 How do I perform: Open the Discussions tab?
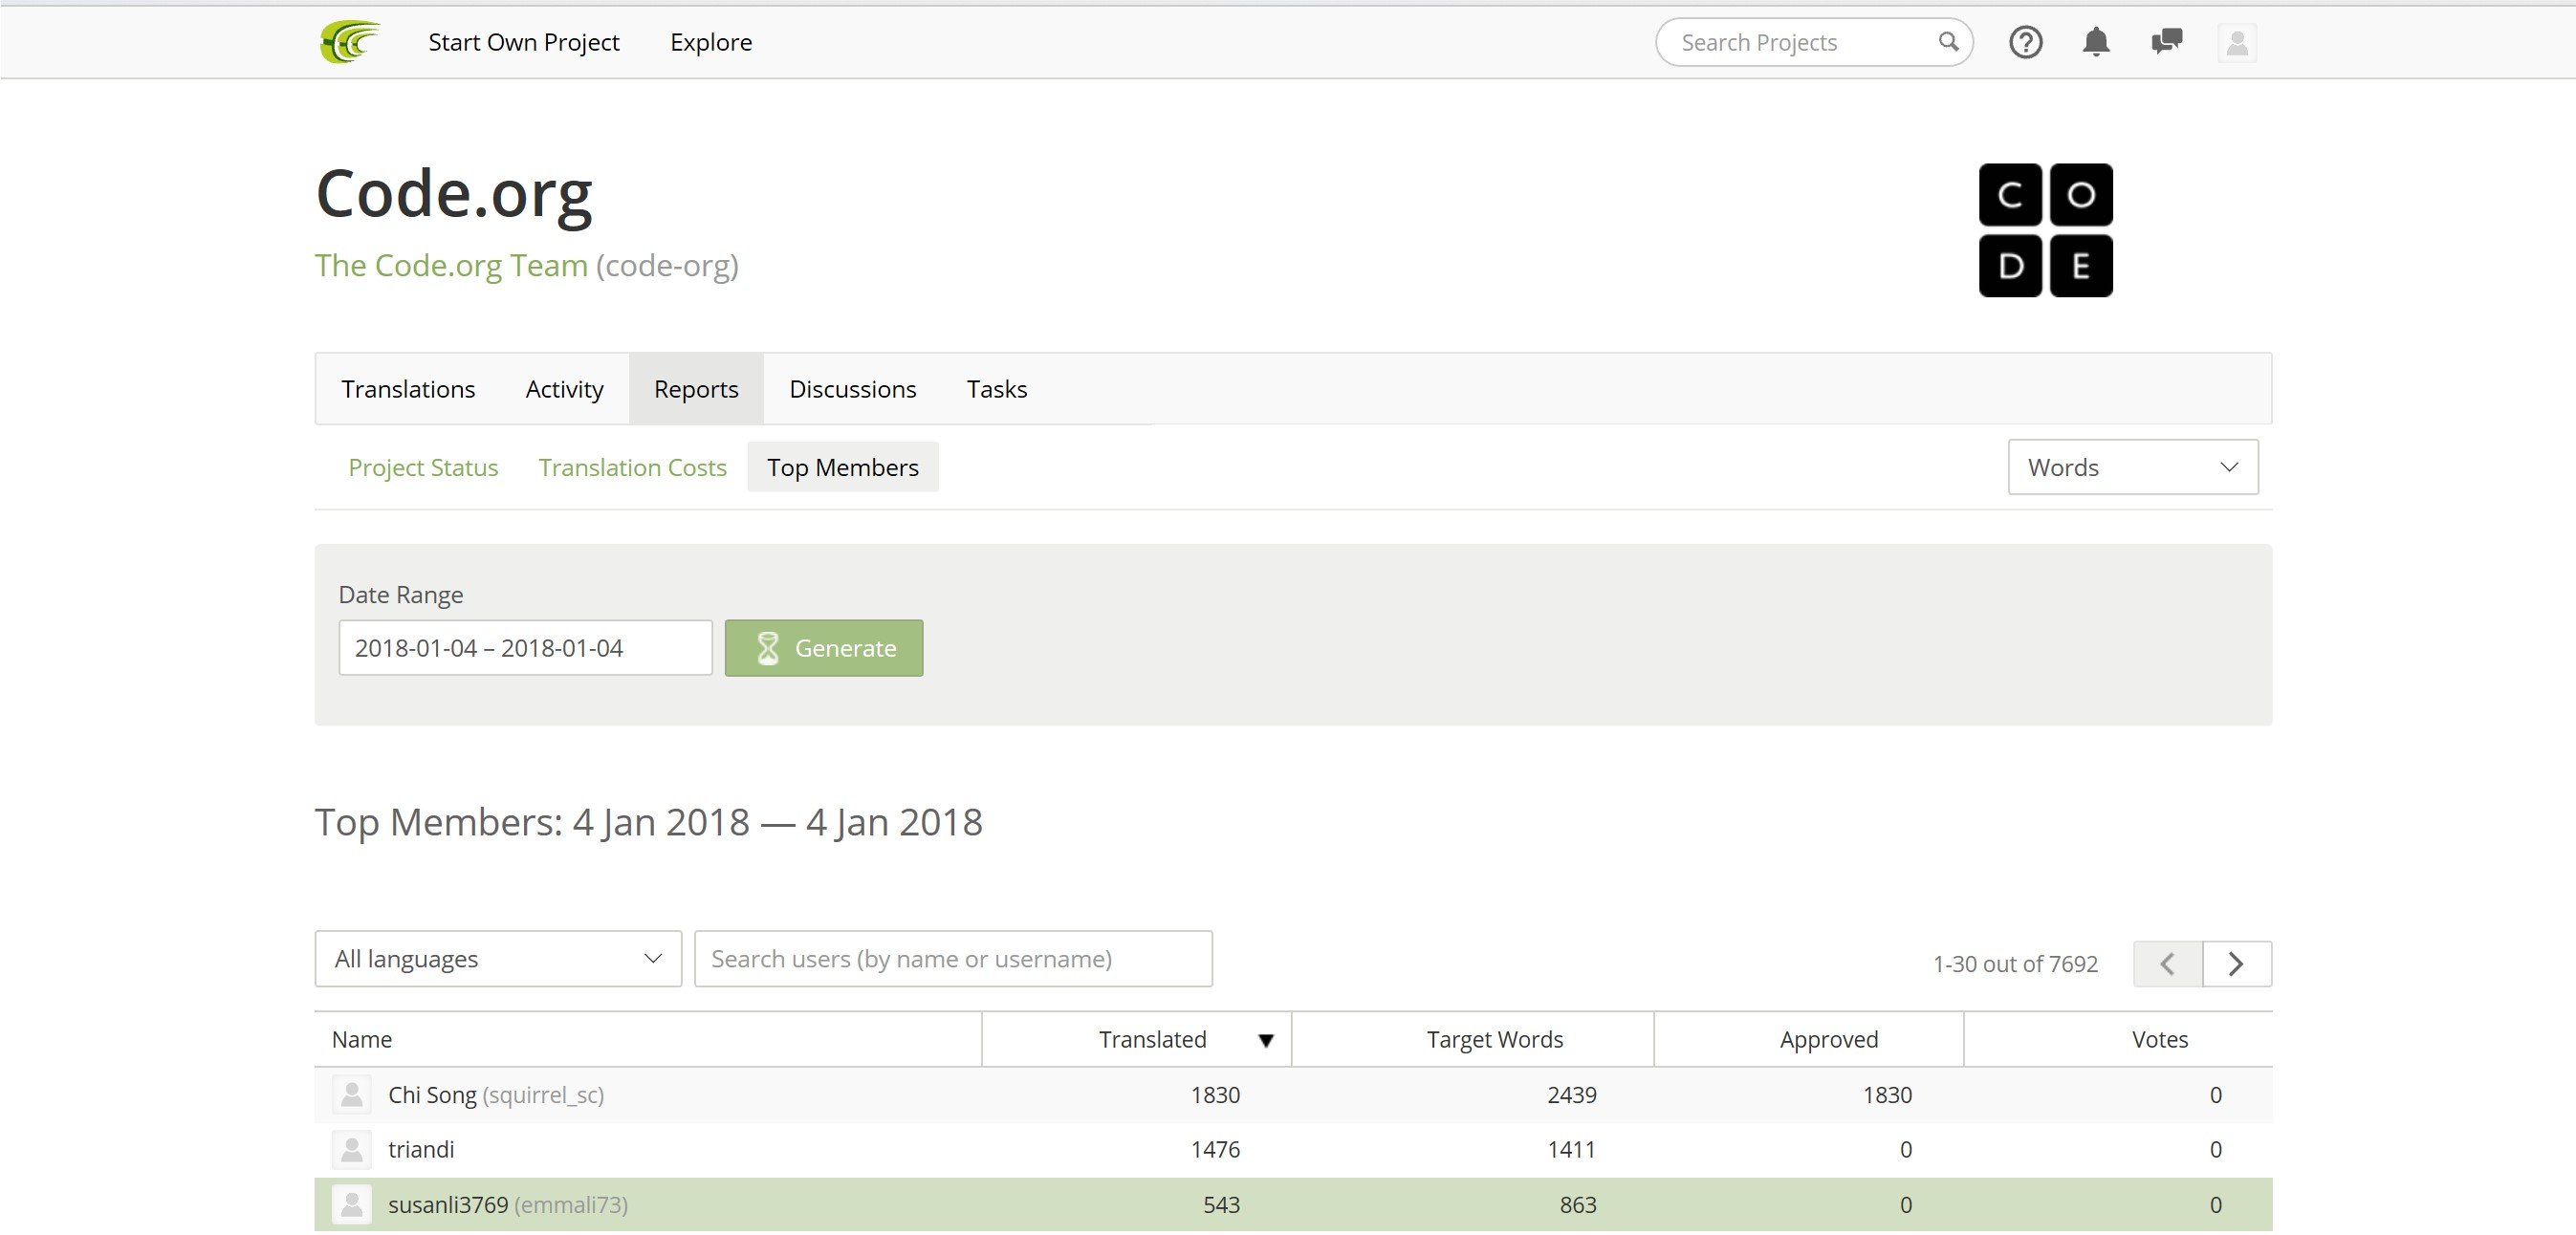(852, 389)
